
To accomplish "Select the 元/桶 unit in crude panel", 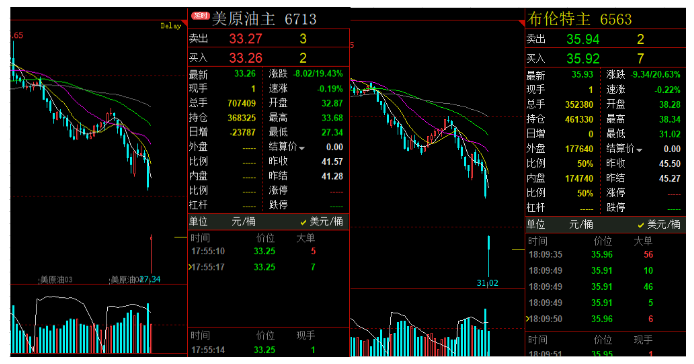I will [243, 221].
